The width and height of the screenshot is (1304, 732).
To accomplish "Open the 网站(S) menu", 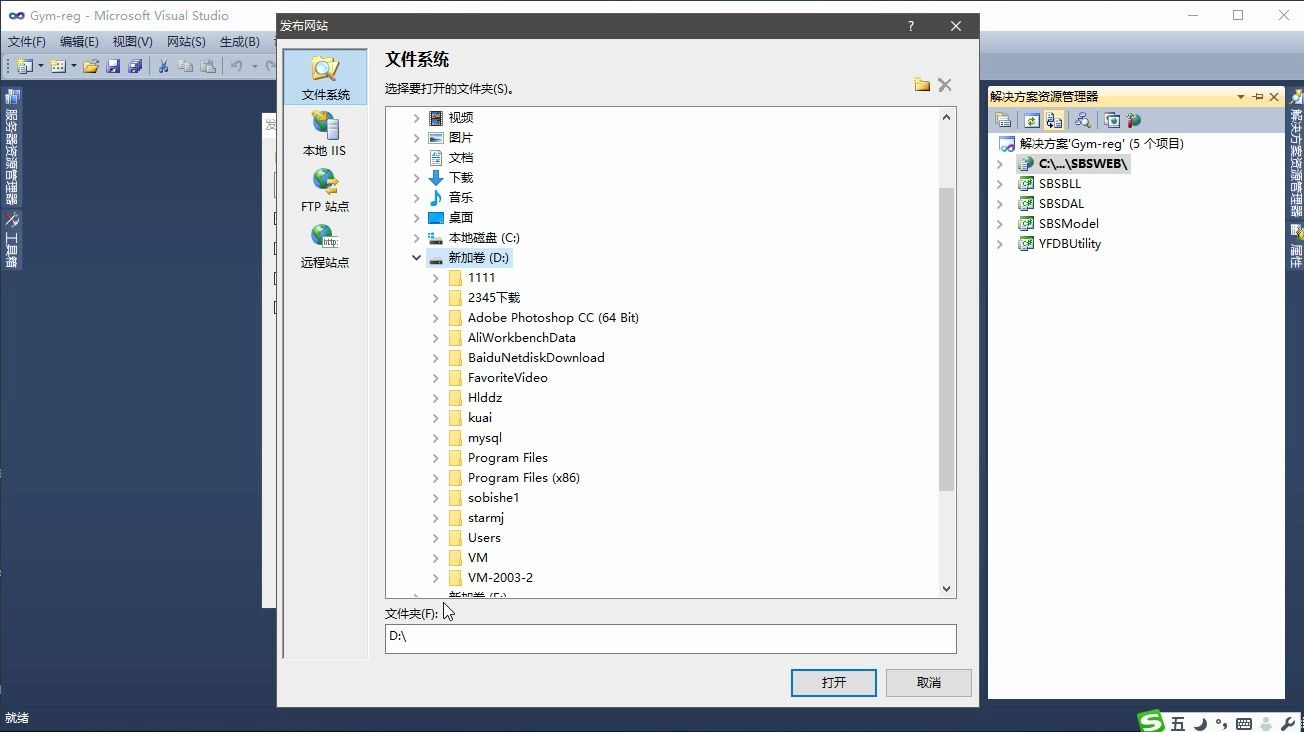I will click(186, 42).
